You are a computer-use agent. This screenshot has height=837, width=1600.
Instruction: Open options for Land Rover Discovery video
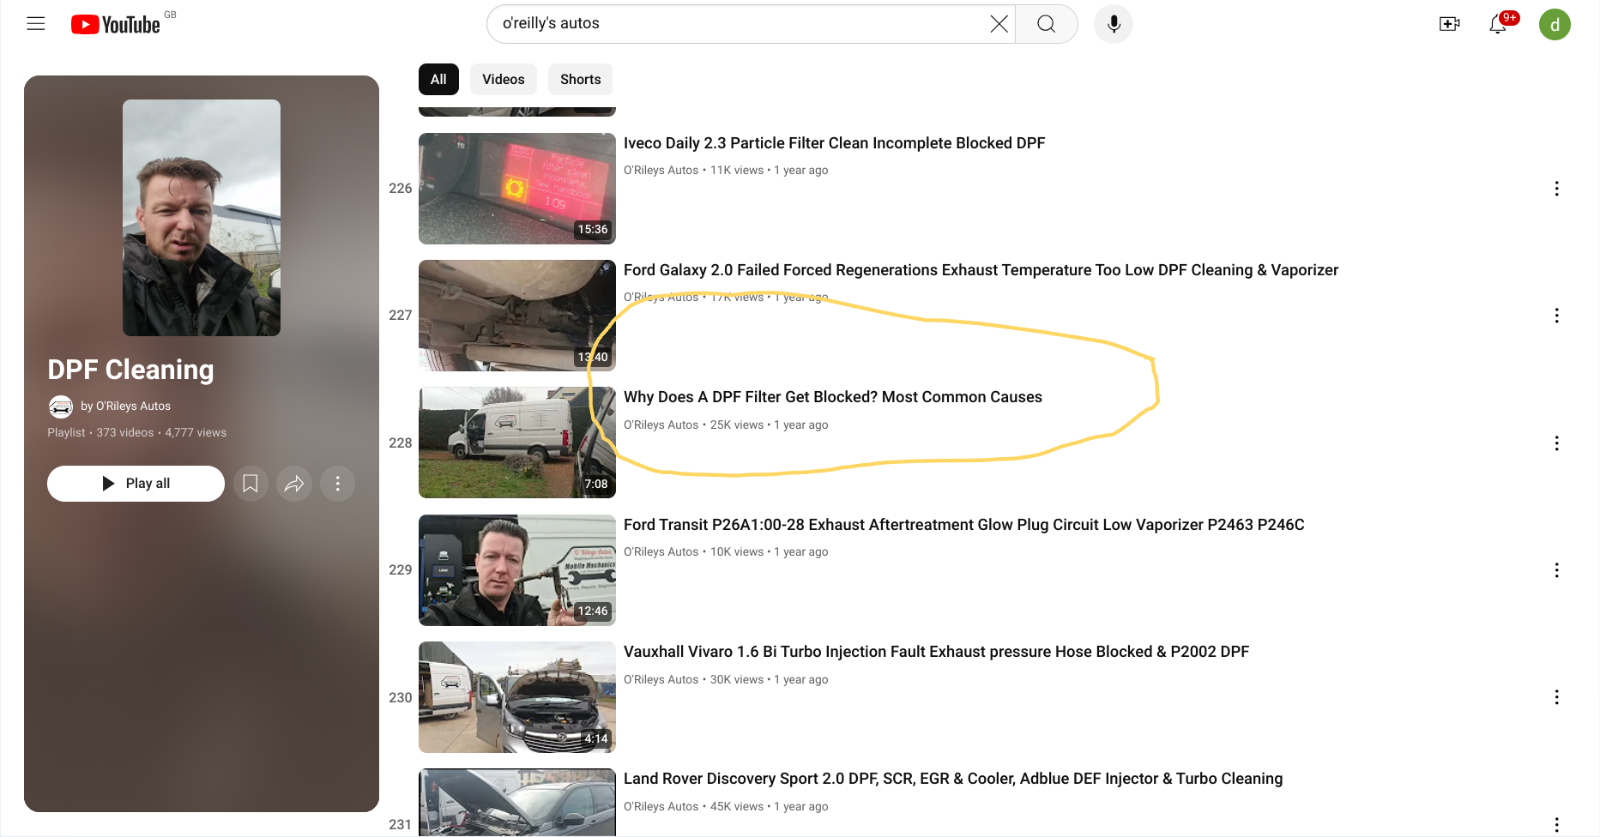click(1556, 824)
